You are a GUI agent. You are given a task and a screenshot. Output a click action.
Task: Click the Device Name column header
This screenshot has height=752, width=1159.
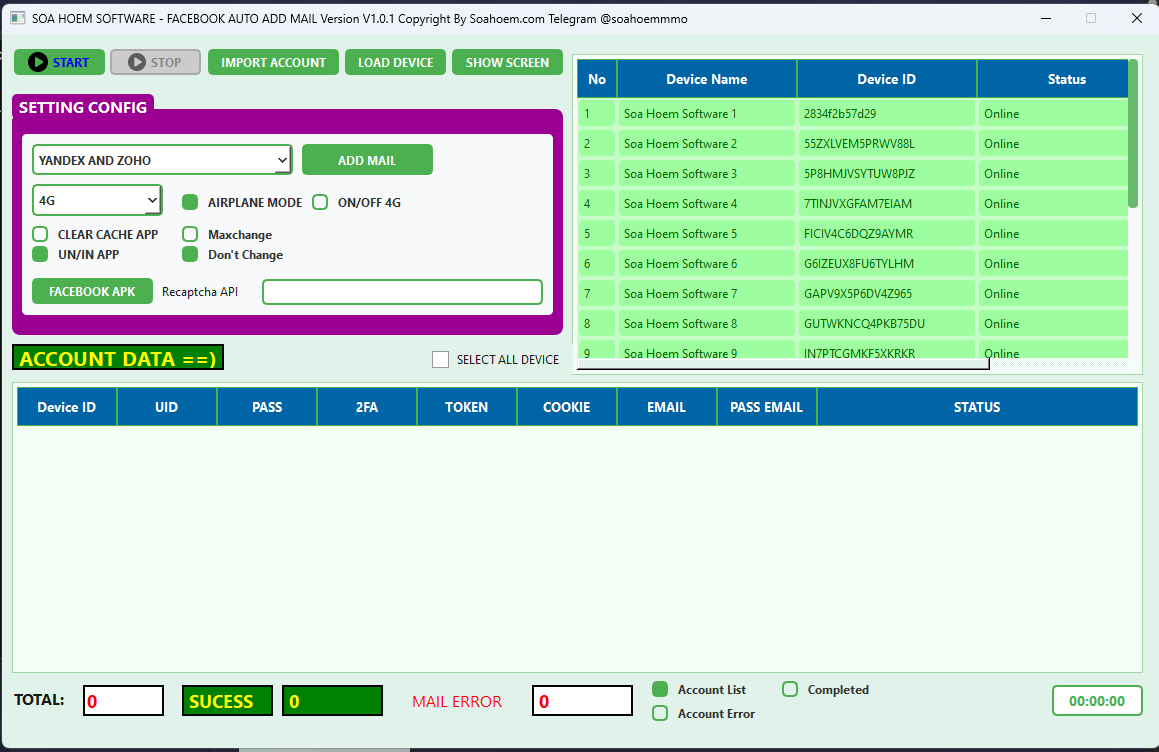coord(707,79)
